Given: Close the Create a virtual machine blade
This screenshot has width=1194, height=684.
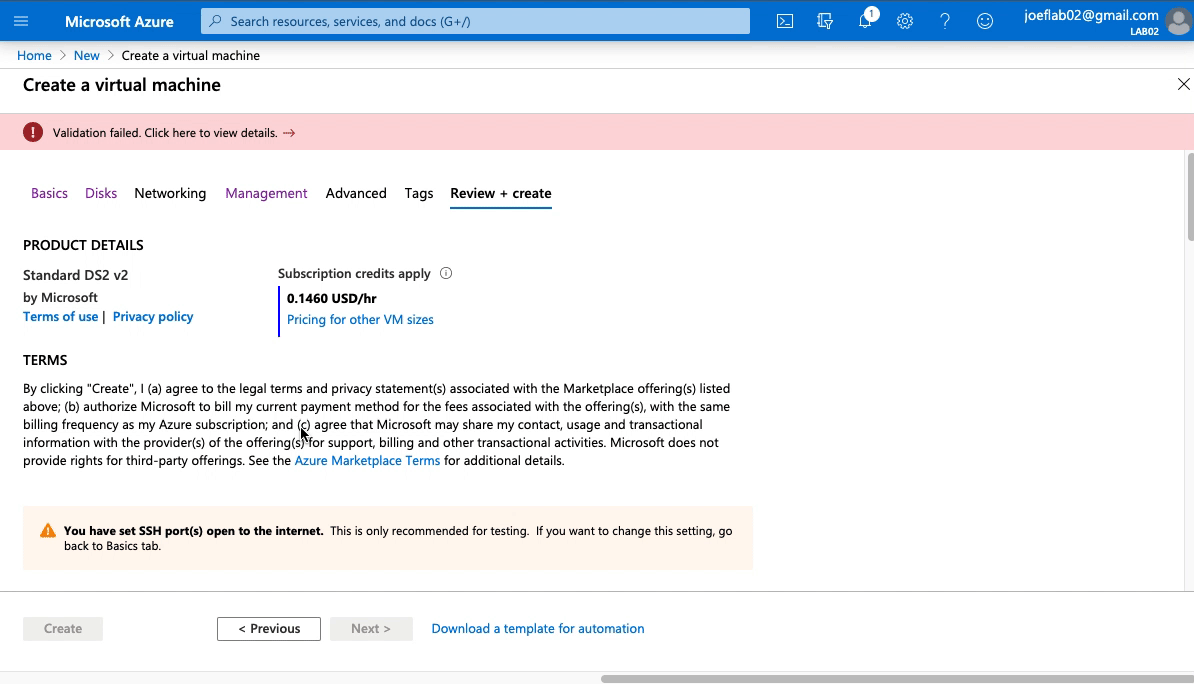Looking at the screenshot, I should (x=1183, y=85).
